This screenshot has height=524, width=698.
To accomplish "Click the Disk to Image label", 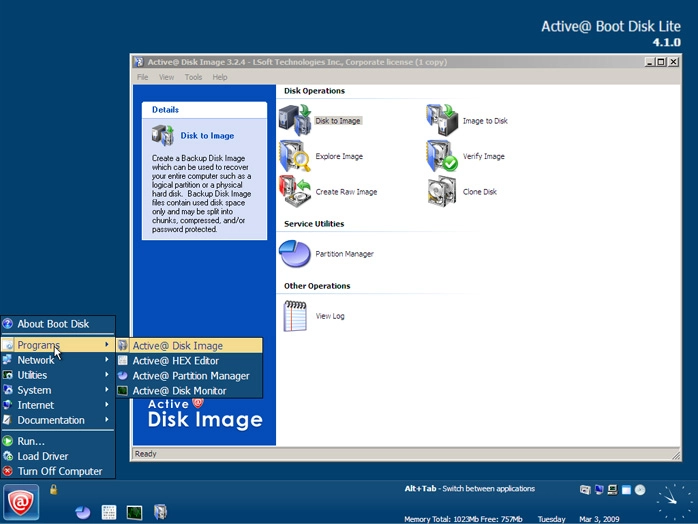I will point(338,121).
